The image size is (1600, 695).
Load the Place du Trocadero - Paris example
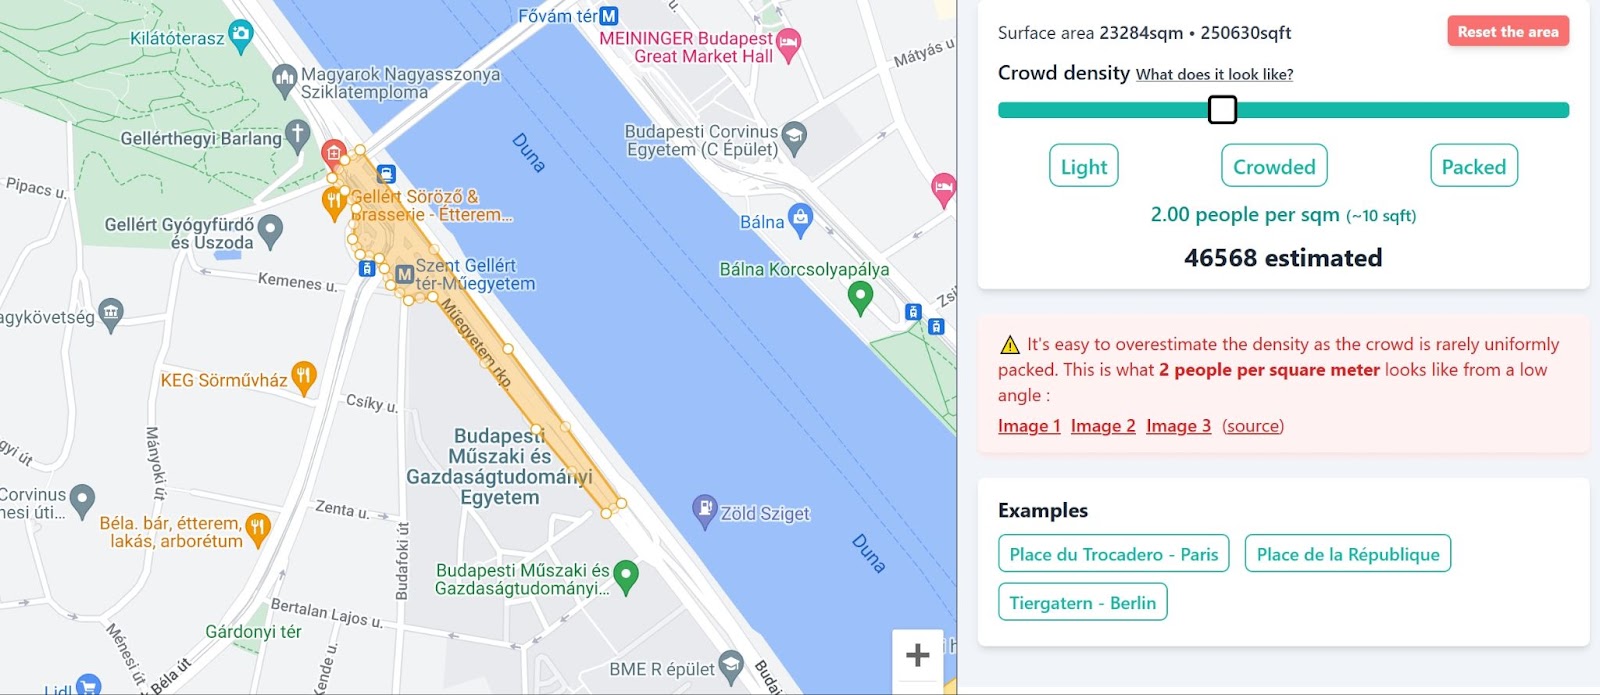[1114, 554]
